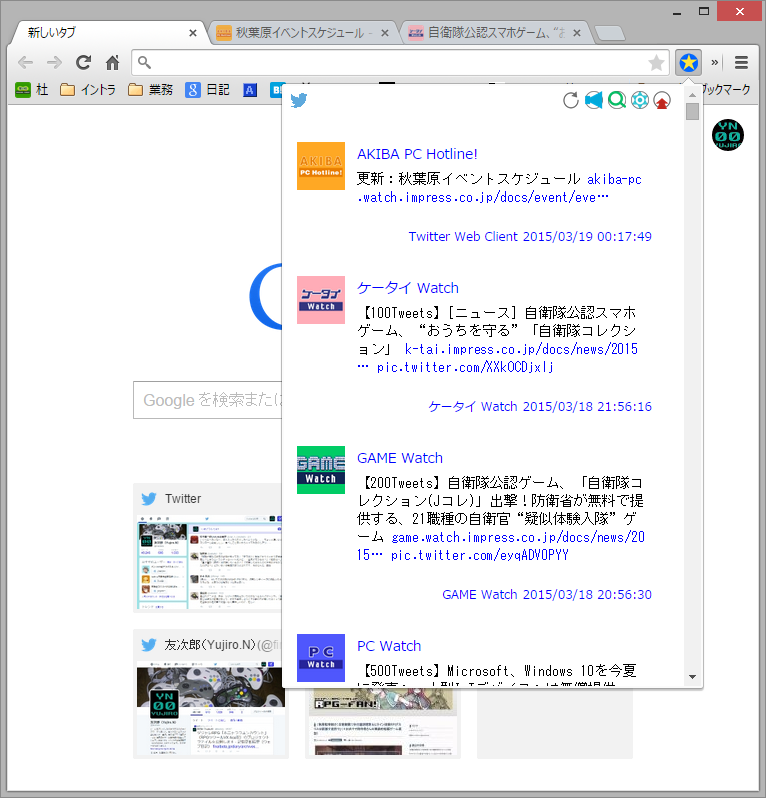Open the Twitter most-visited thumbnail
Viewport: 766px width, 798px height.
point(208,548)
